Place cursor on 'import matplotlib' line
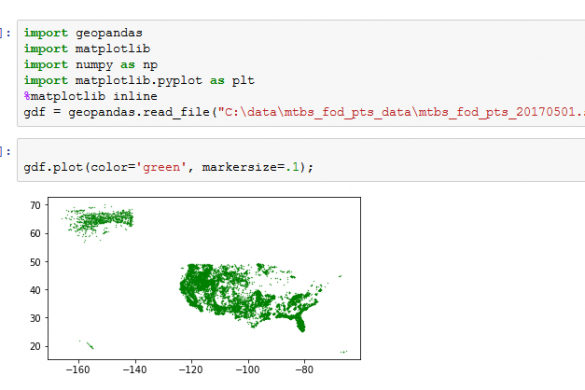 tap(87, 49)
